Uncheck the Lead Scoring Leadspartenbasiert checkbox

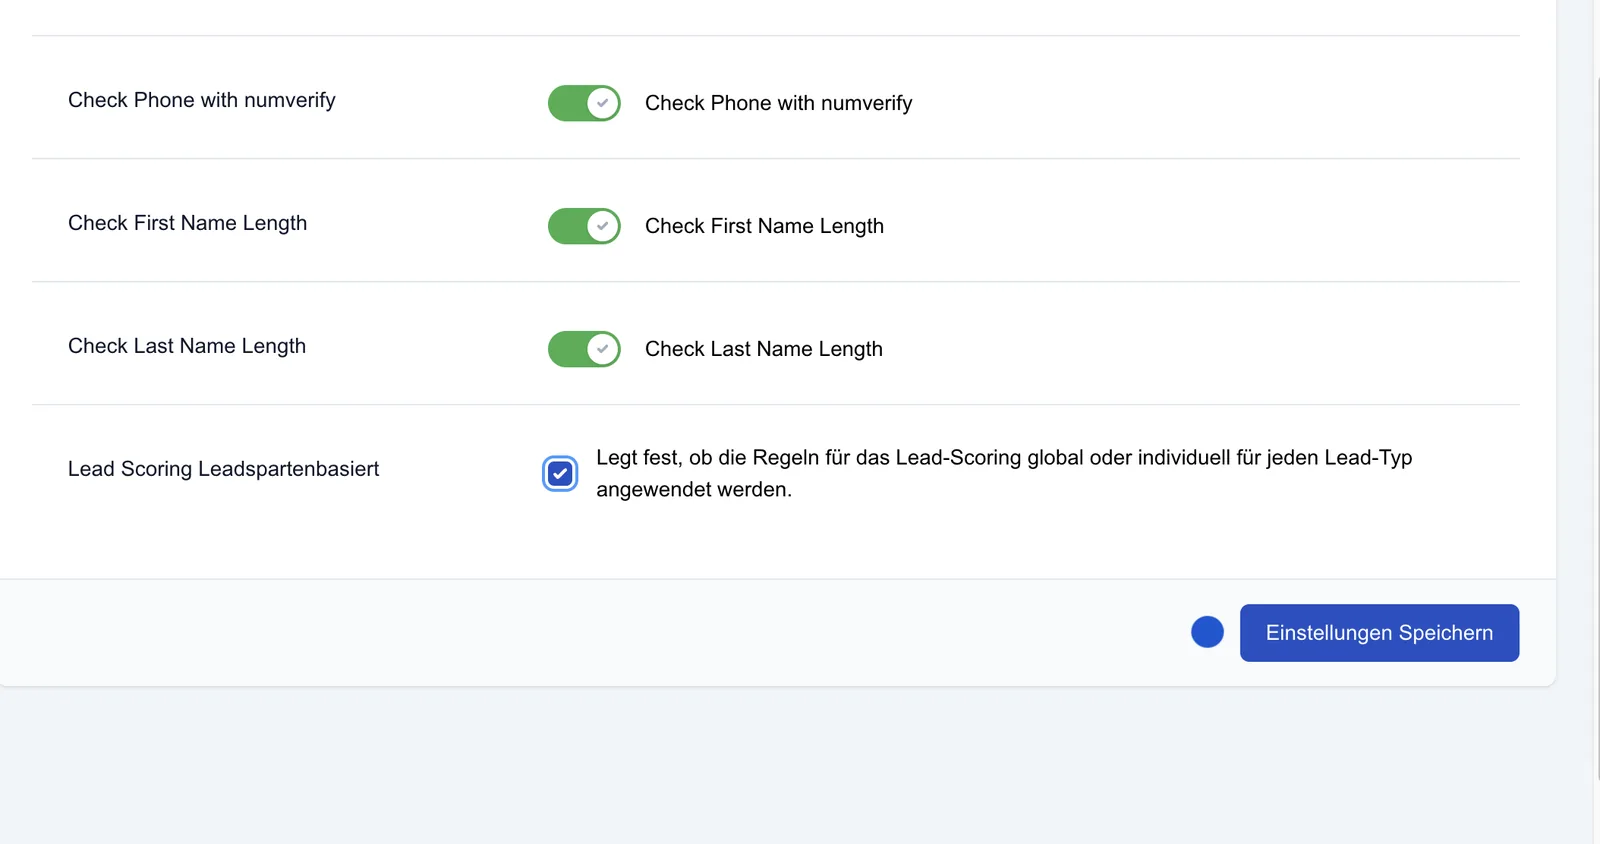(560, 473)
